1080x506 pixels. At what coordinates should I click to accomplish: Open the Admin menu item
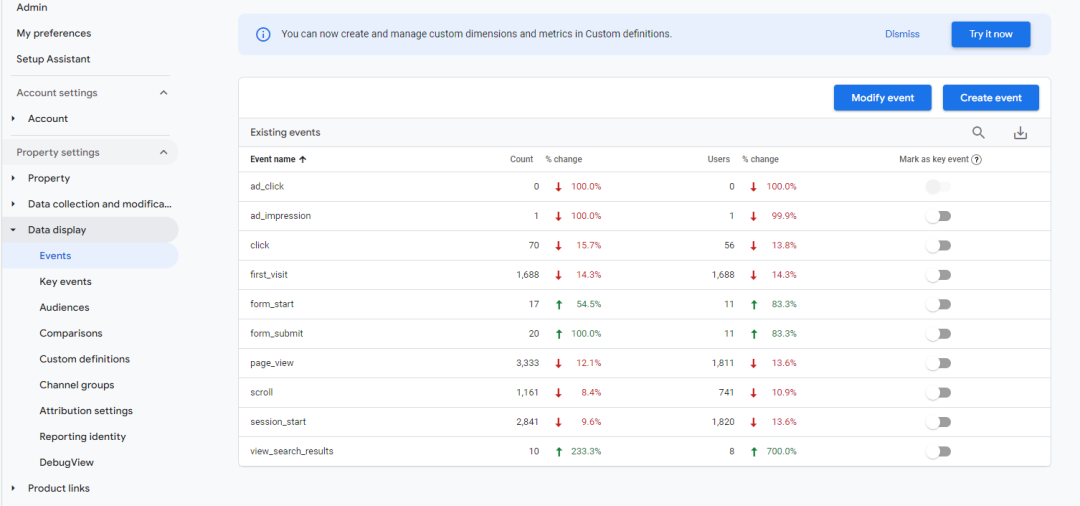click(32, 7)
